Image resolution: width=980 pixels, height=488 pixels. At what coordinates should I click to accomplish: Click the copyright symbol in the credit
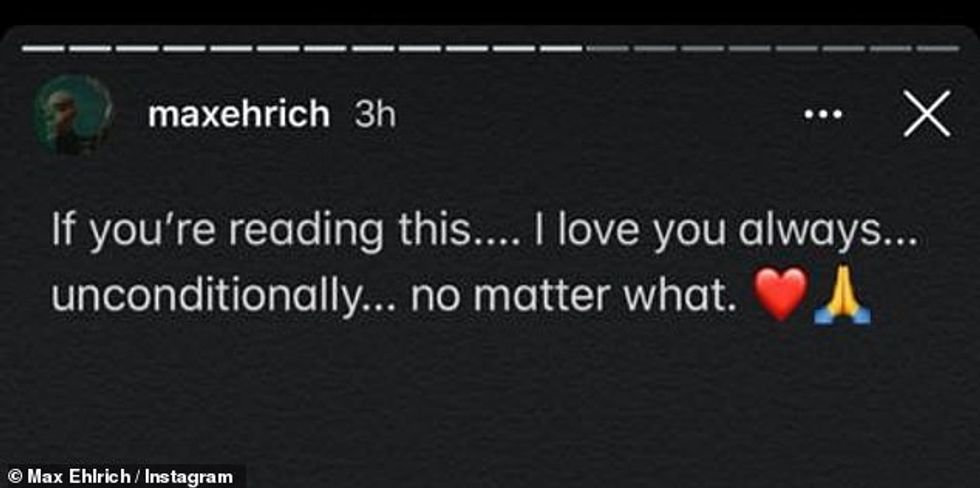14,477
